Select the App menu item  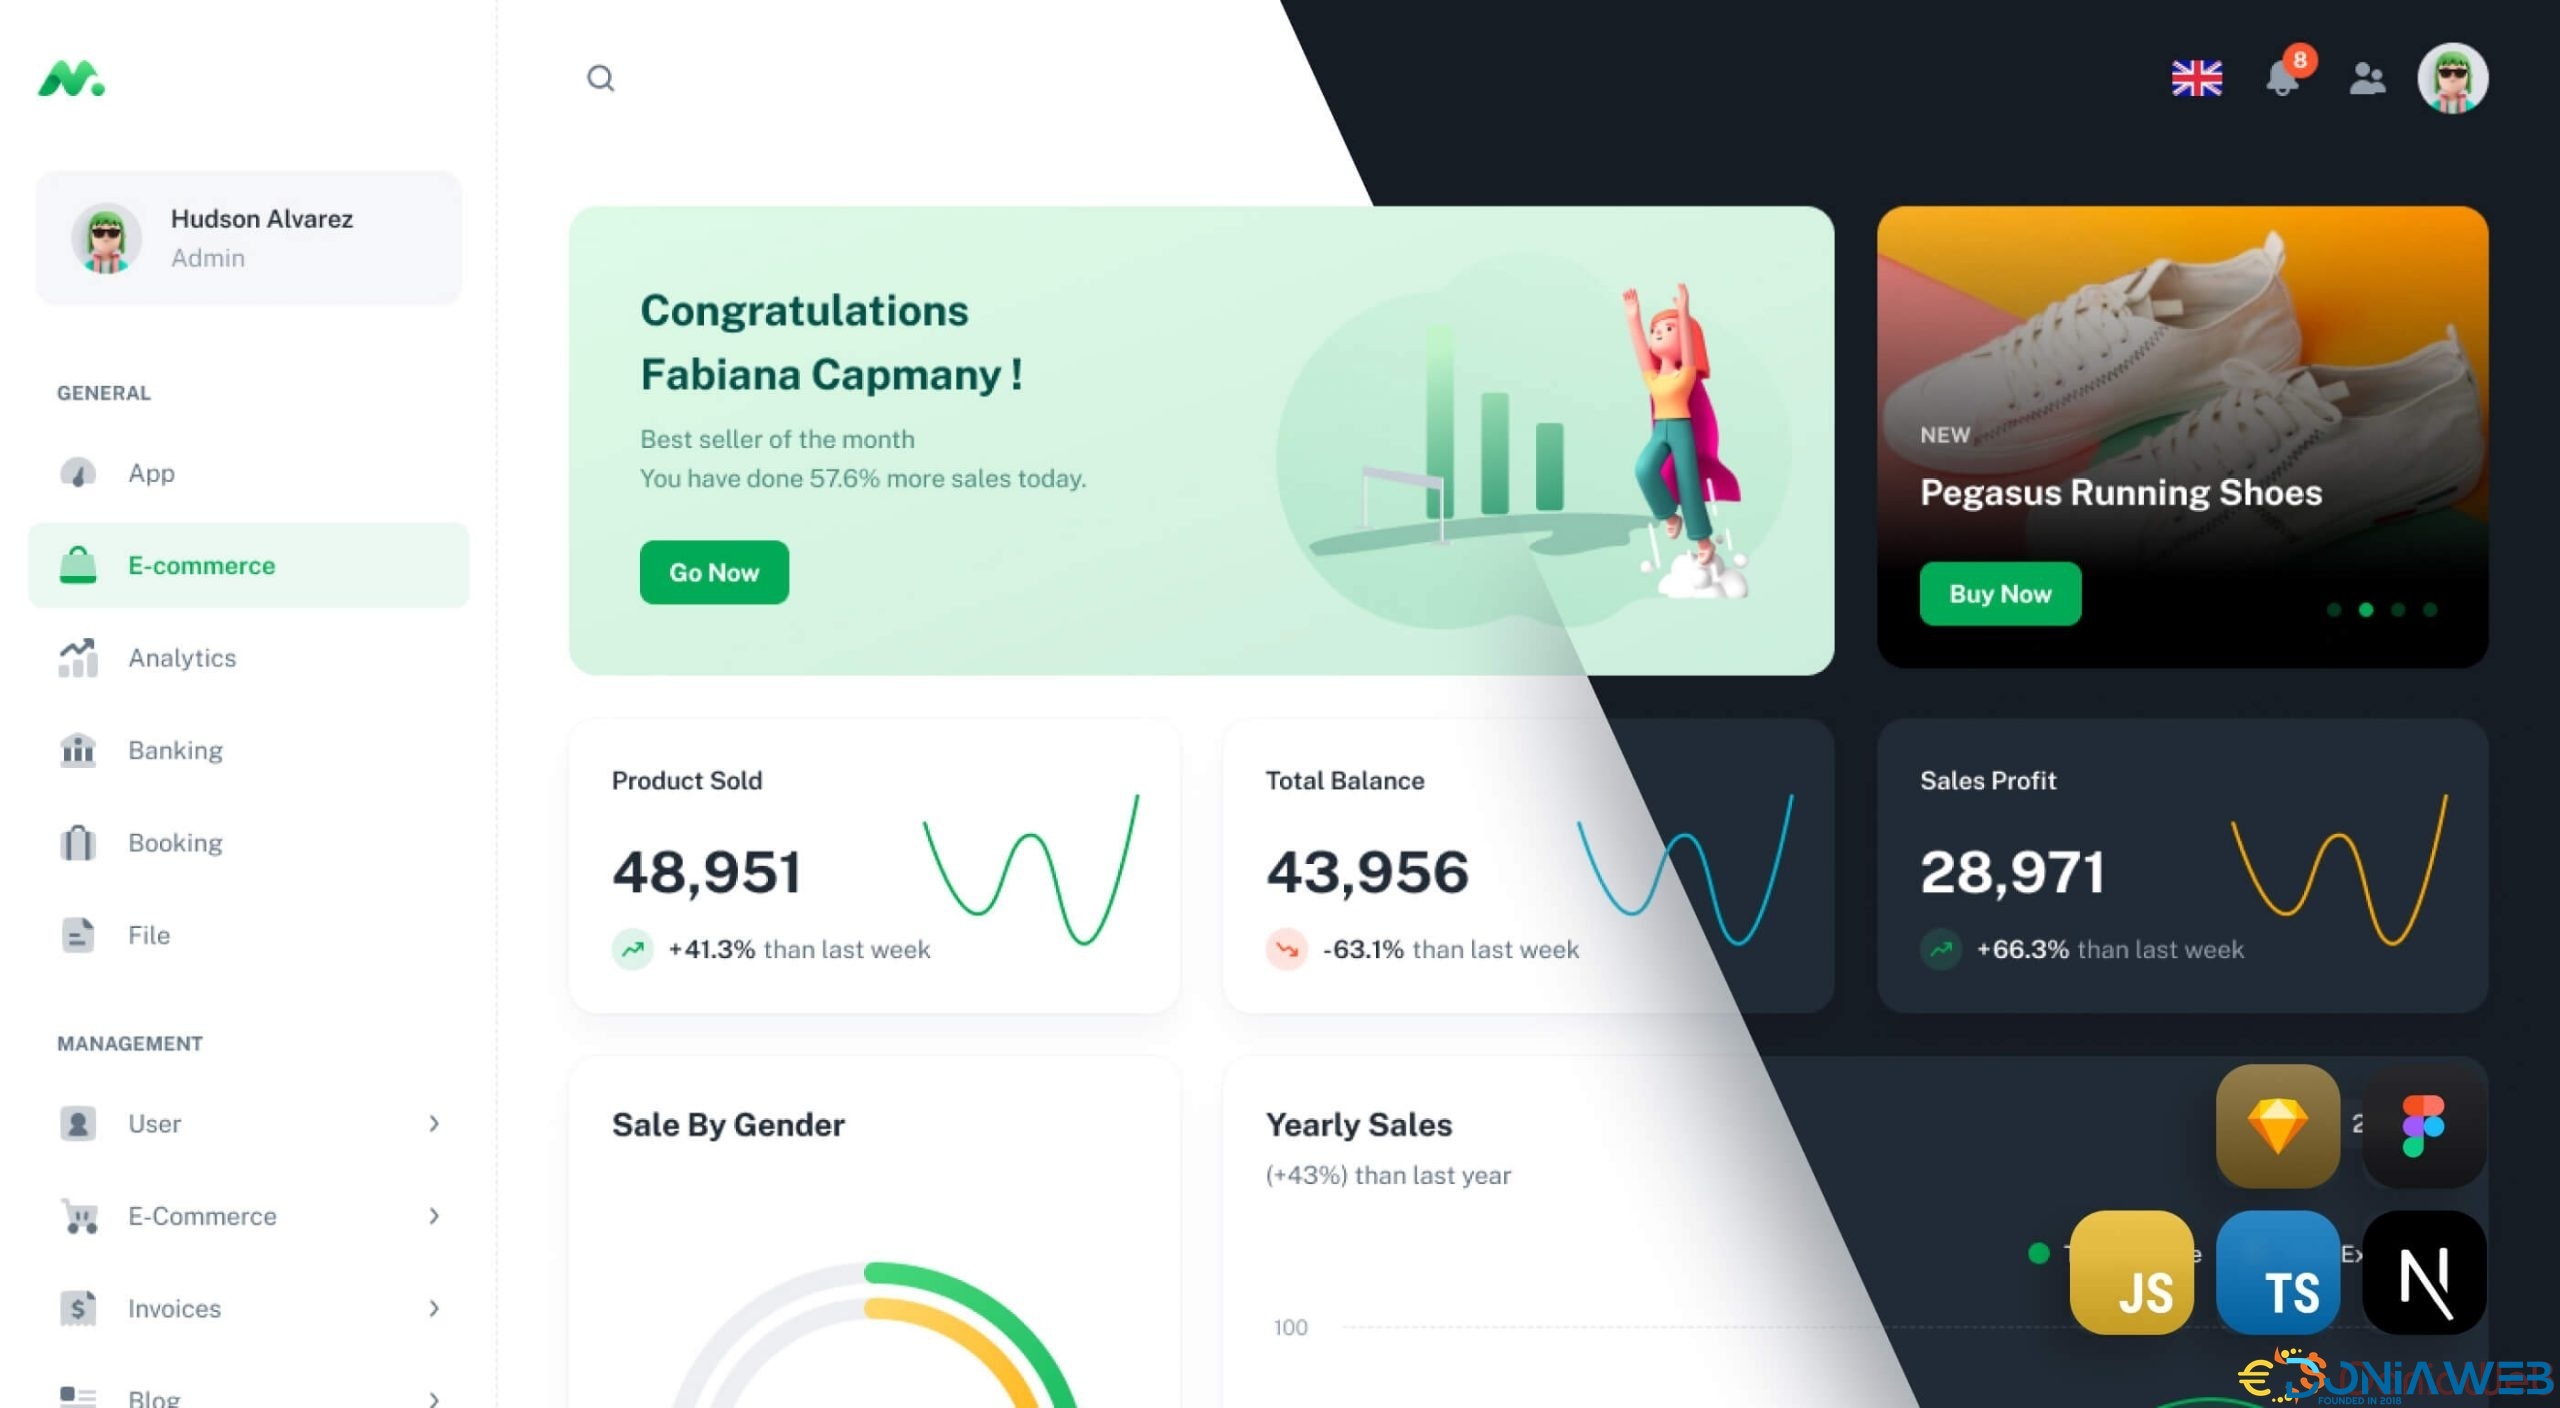tap(151, 472)
